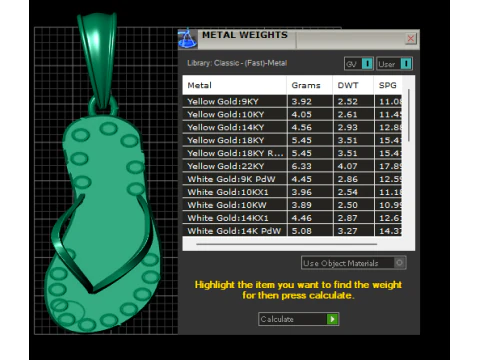Click the horizontal scrollbar under the table

(x=287, y=244)
